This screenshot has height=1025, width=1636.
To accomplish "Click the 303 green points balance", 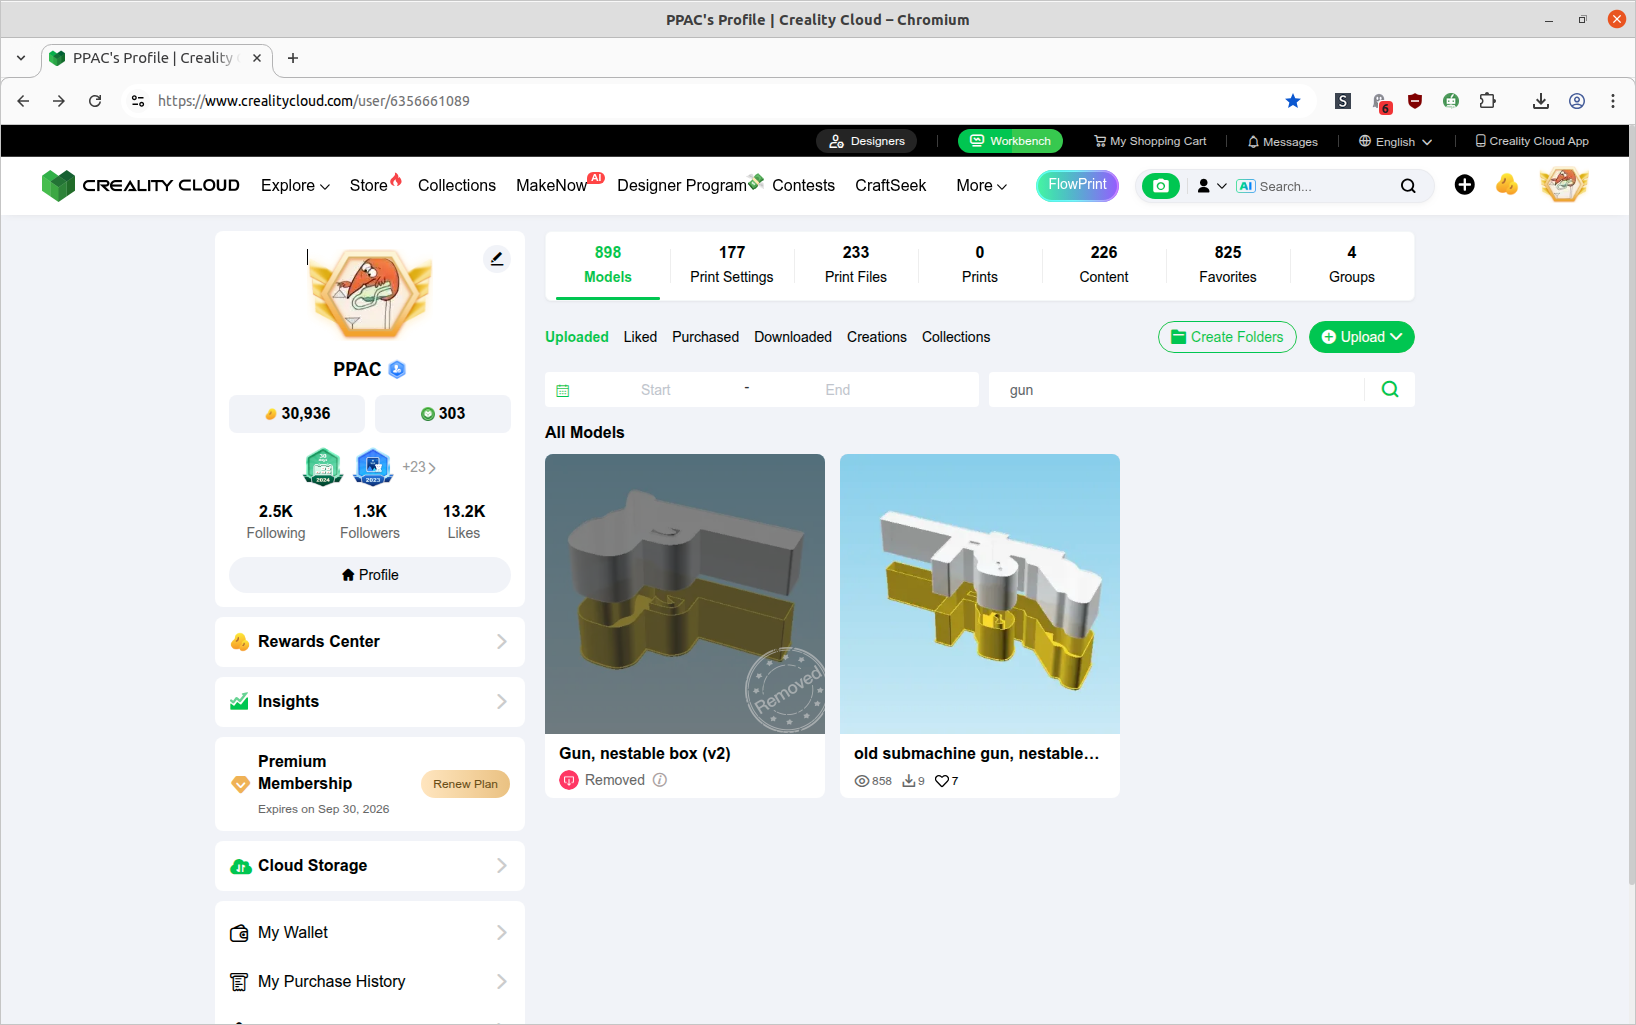I will (443, 414).
